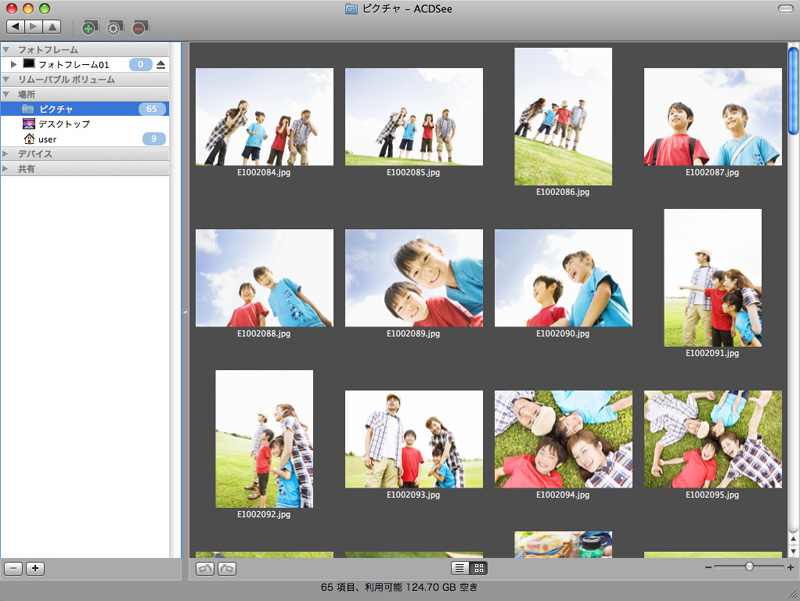Expand the フォトフレーム01 tree item
Viewport: 800px width, 601px height.
click(14, 64)
